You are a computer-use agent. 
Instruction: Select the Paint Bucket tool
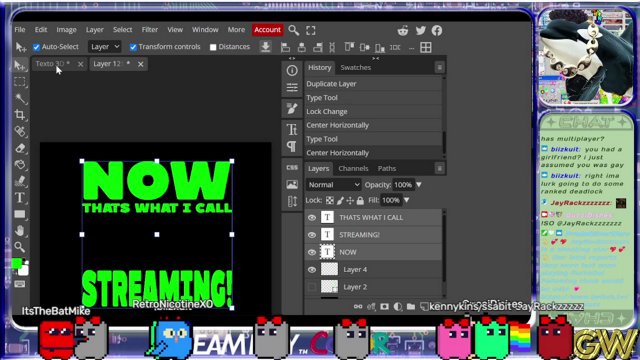19,164
